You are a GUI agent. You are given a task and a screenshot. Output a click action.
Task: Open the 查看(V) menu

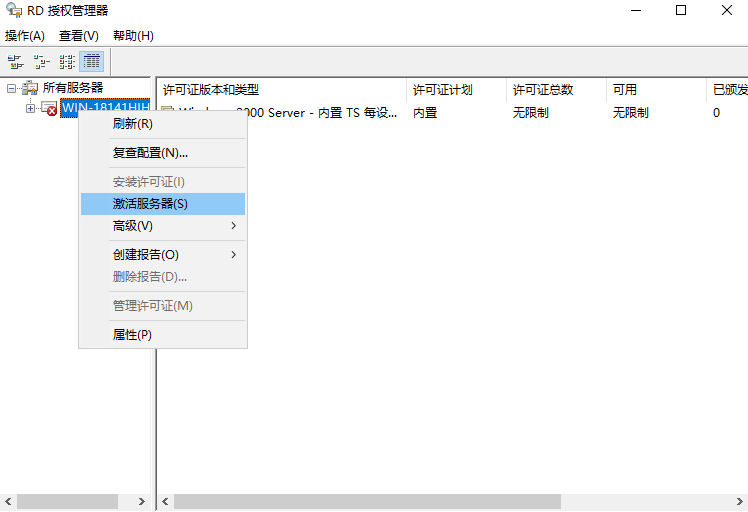tap(79, 36)
